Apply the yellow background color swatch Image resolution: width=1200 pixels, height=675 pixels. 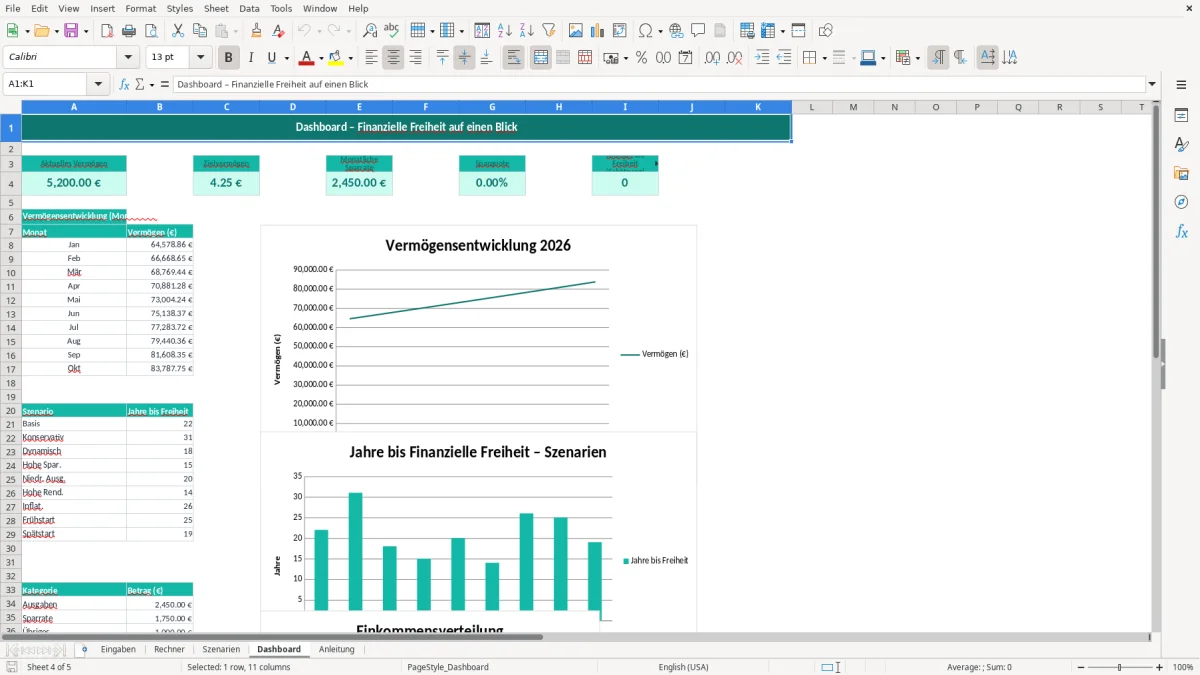[336, 58]
